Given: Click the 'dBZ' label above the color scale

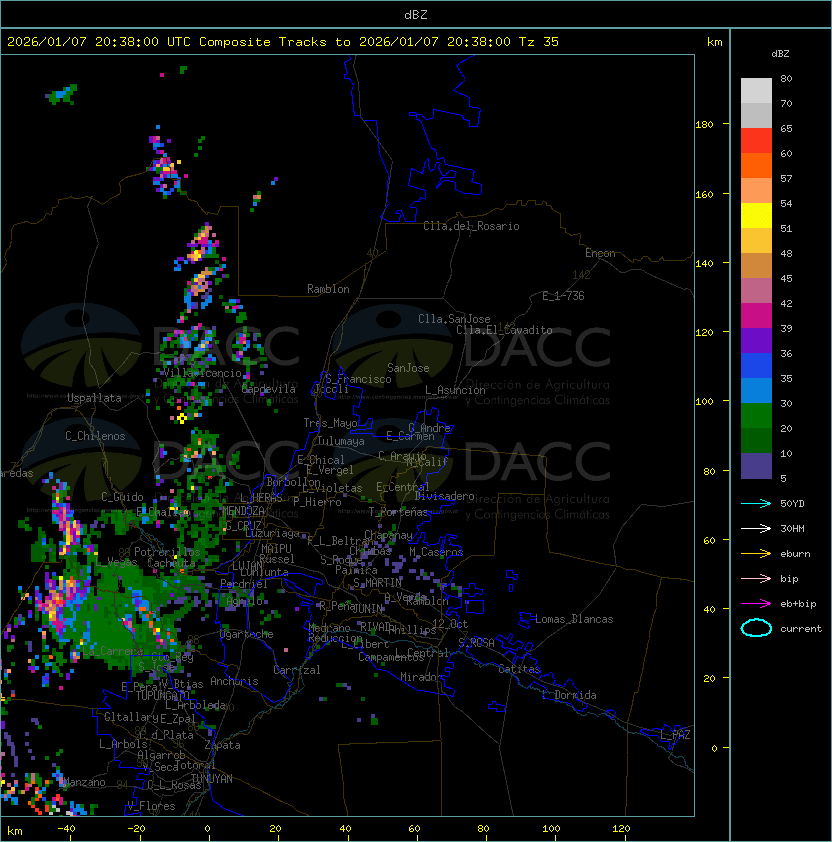Looking at the screenshot, I should tap(780, 54).
